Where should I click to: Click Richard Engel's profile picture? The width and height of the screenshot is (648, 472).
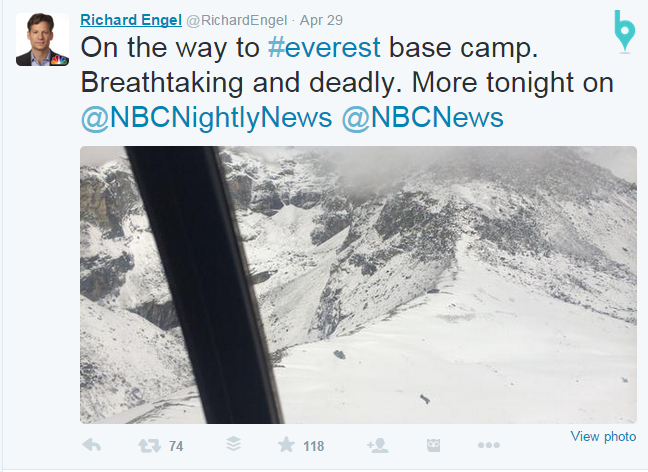coord(42,40)
